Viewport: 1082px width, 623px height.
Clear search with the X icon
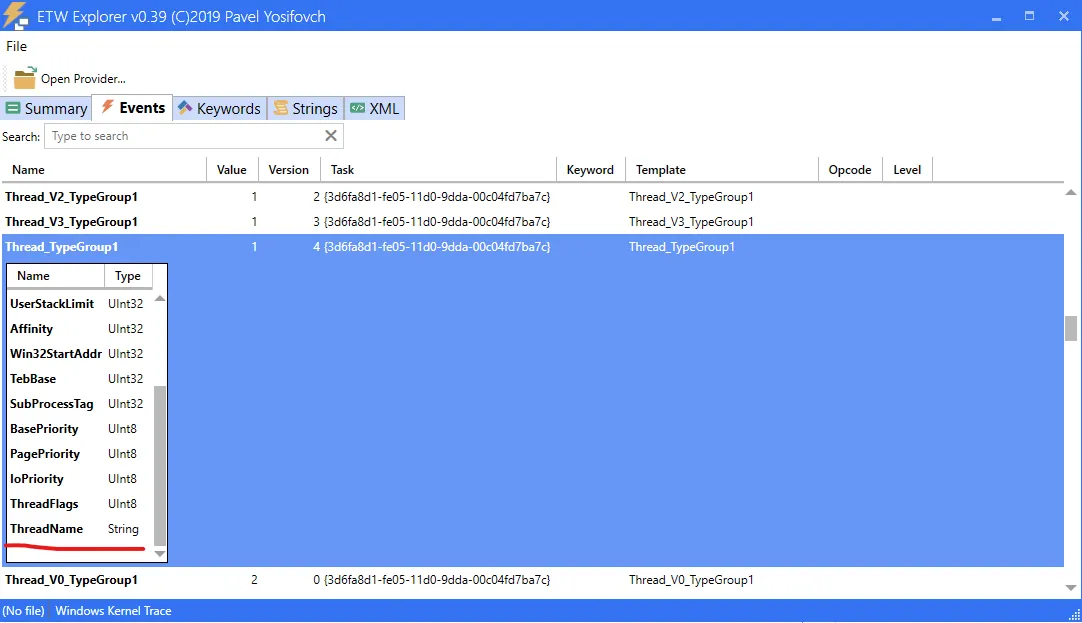[331, 136]
